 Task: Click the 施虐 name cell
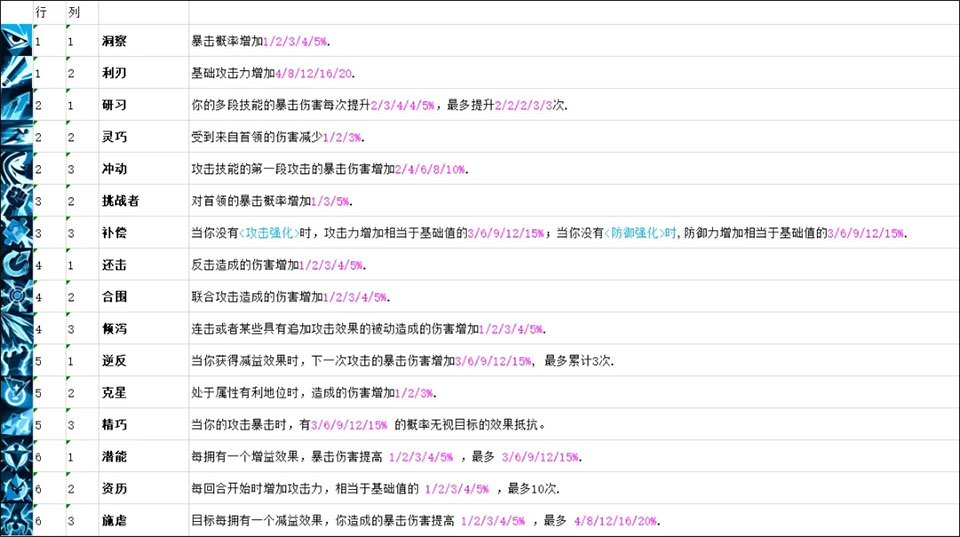pyautogui.click(x=143, y=520)
